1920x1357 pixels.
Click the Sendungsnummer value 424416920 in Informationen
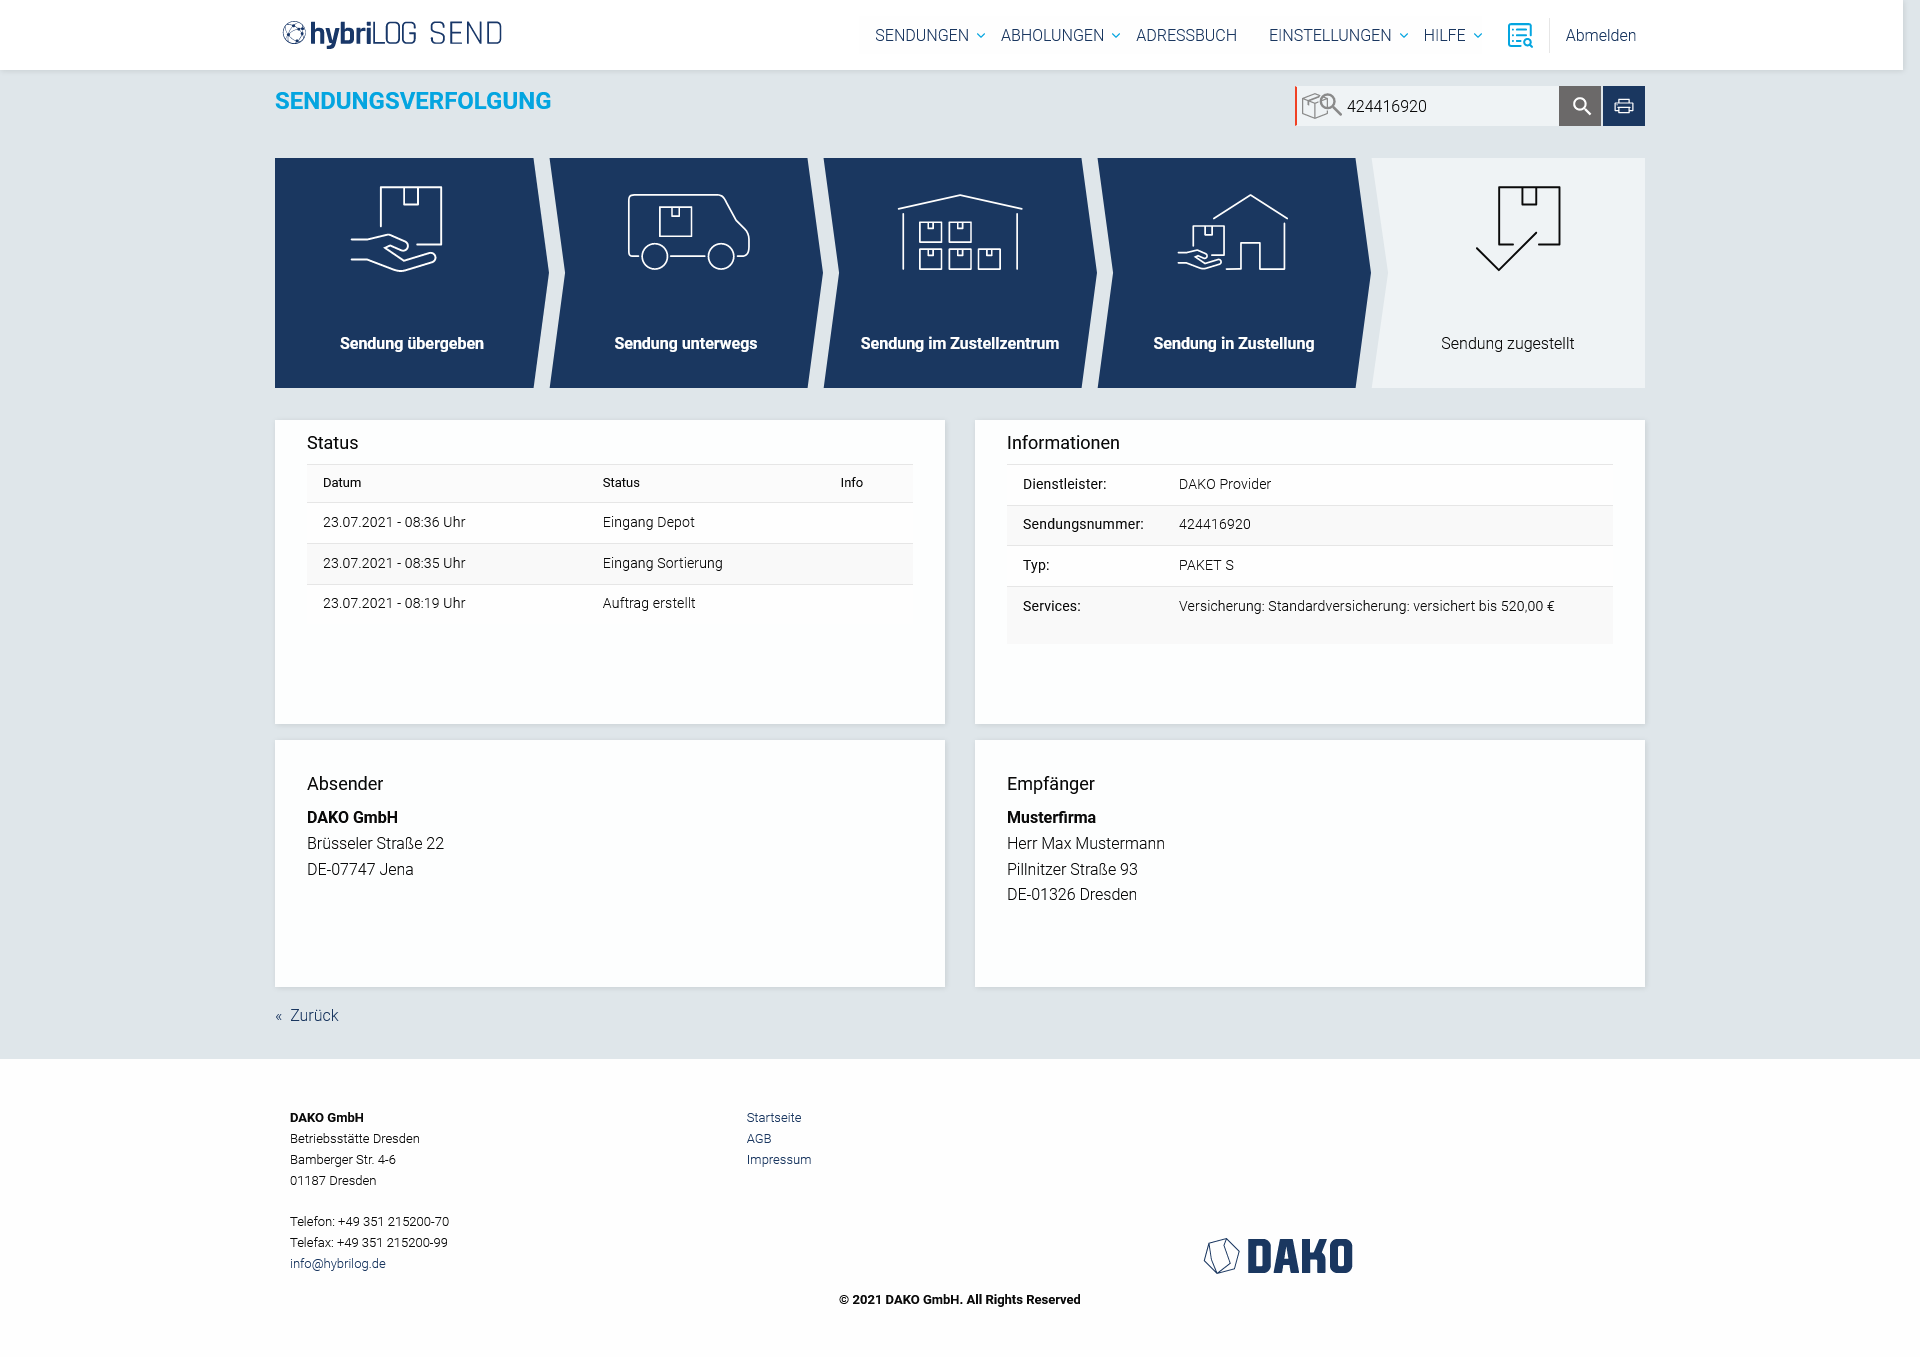pyautogui.click(x=1215, y=524)
